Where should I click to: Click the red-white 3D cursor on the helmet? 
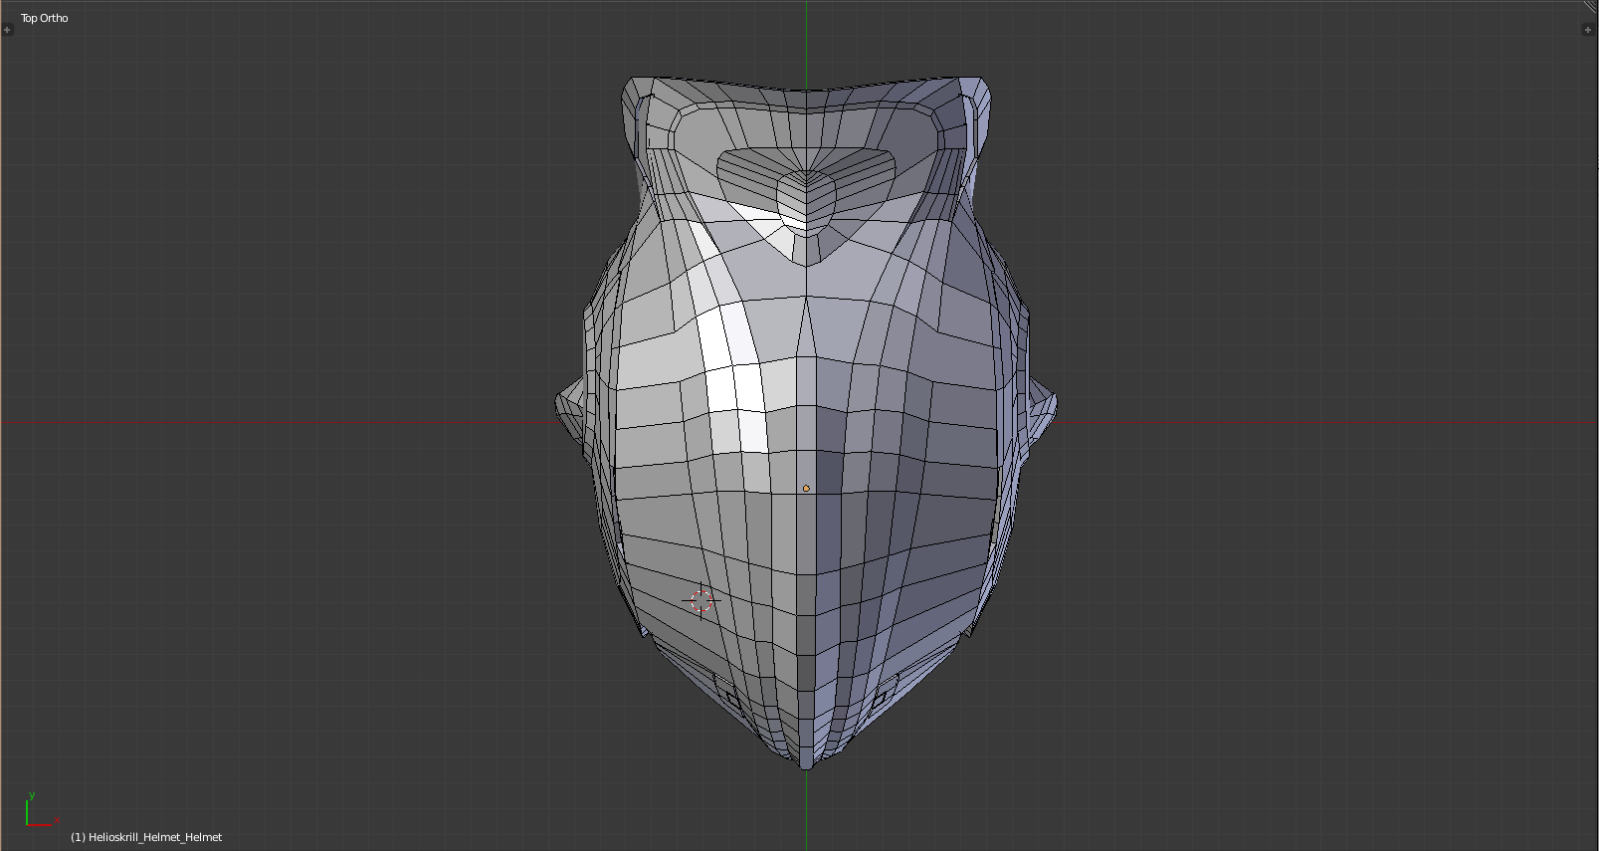701,601
